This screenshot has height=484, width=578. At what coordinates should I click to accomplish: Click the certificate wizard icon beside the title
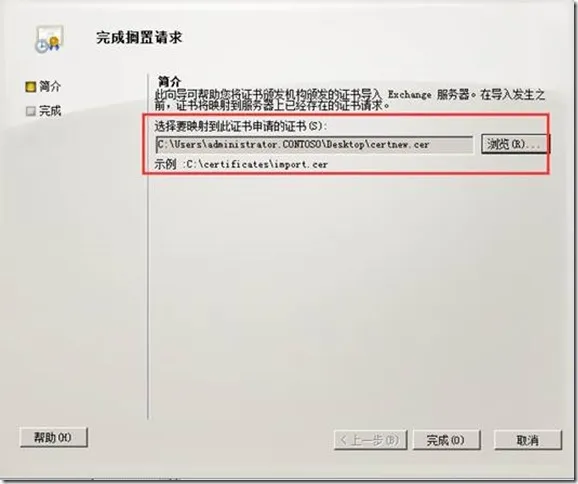click(49, 39)
